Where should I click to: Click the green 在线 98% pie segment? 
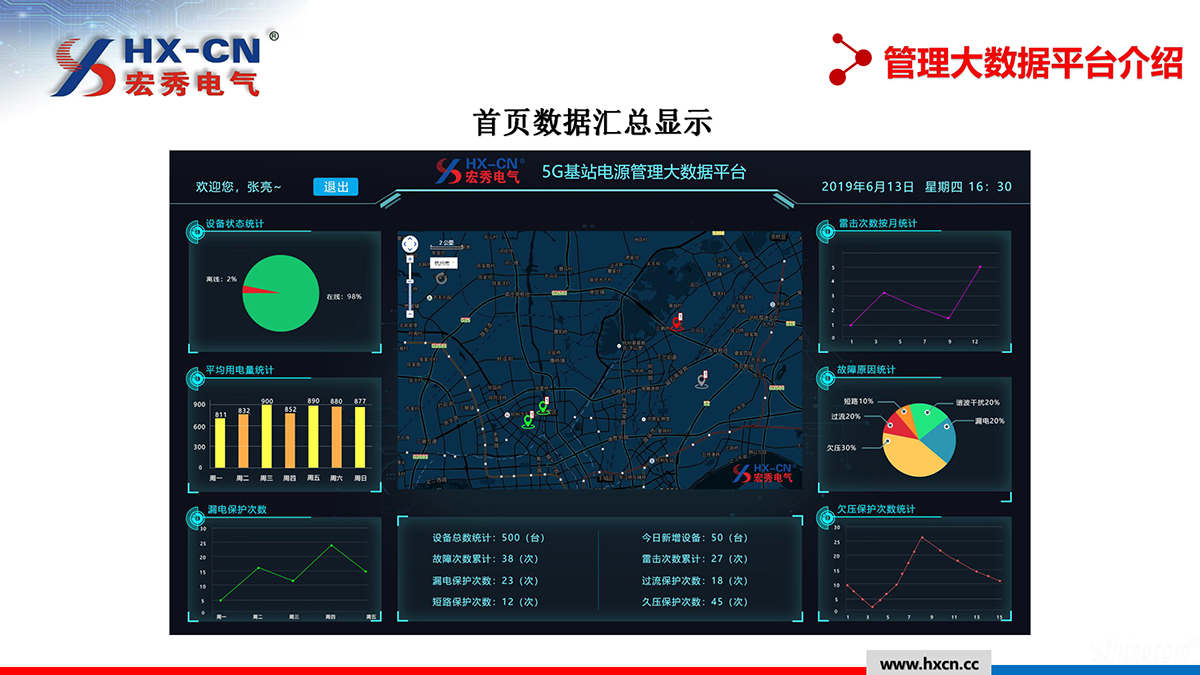290,300
